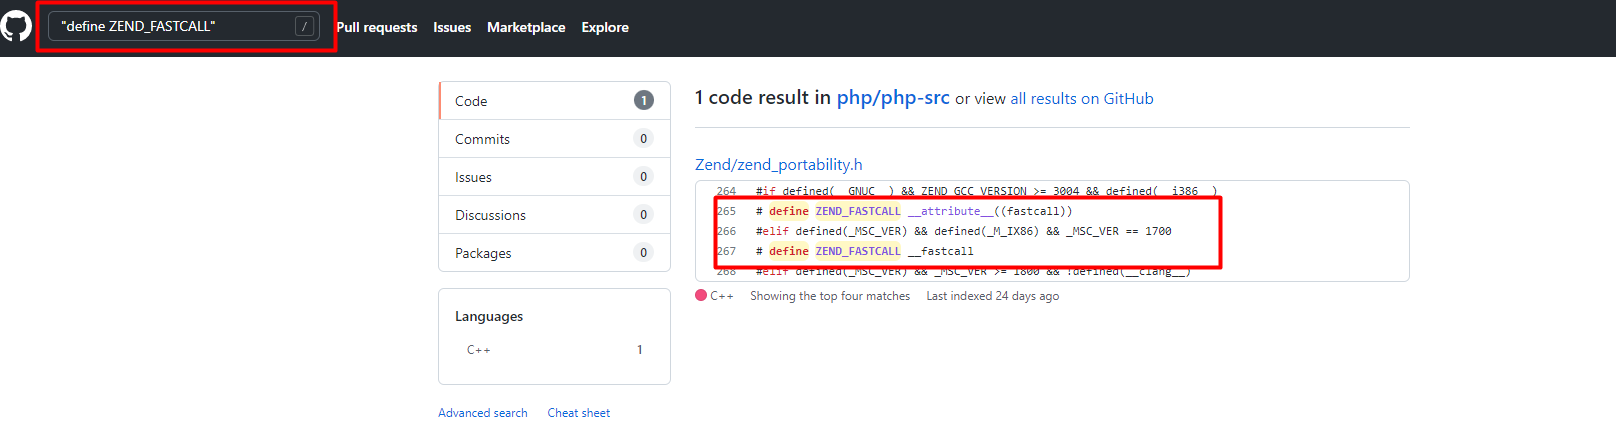Select the Discussions results filter
1616x438 pixels.
click(x=554, y=215)
